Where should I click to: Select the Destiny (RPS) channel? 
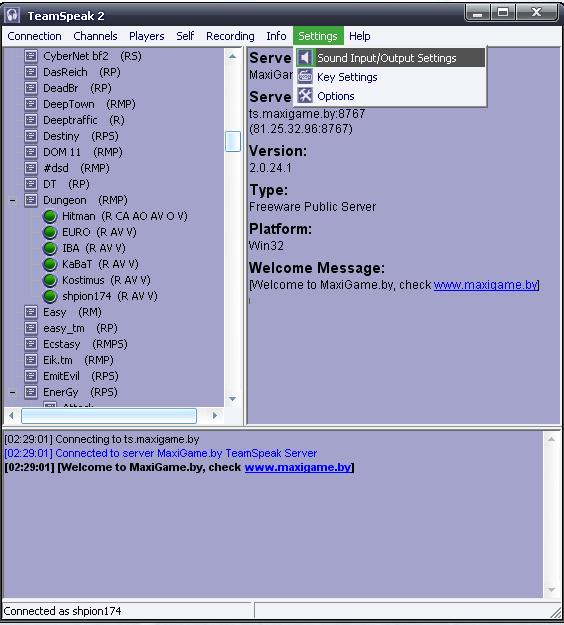pyautogui.click(x=81, y=136)
